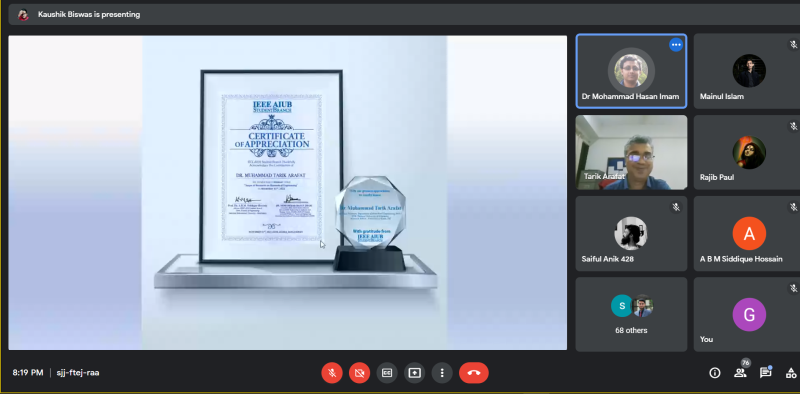Click Saiful Anik 428 muted mic icon
The image size is (800, 394).
676,207
